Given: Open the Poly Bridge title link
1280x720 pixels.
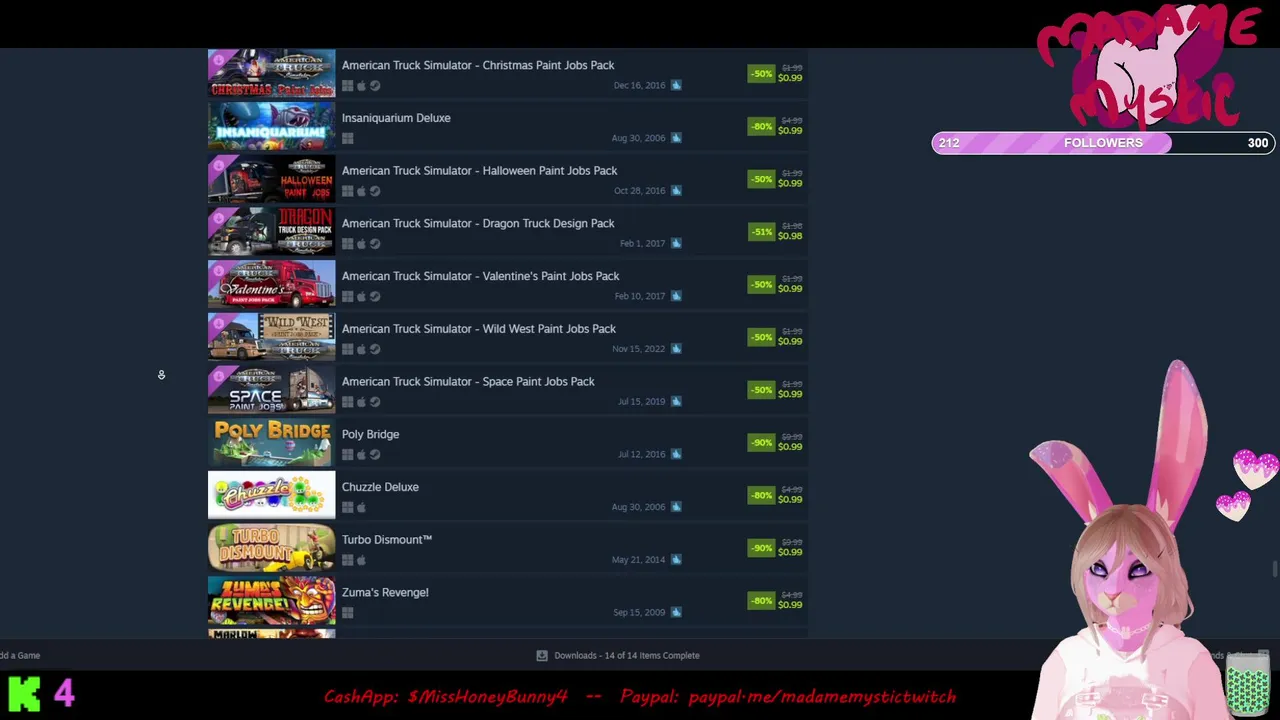Looking at the screenshot, I should 371,435.
